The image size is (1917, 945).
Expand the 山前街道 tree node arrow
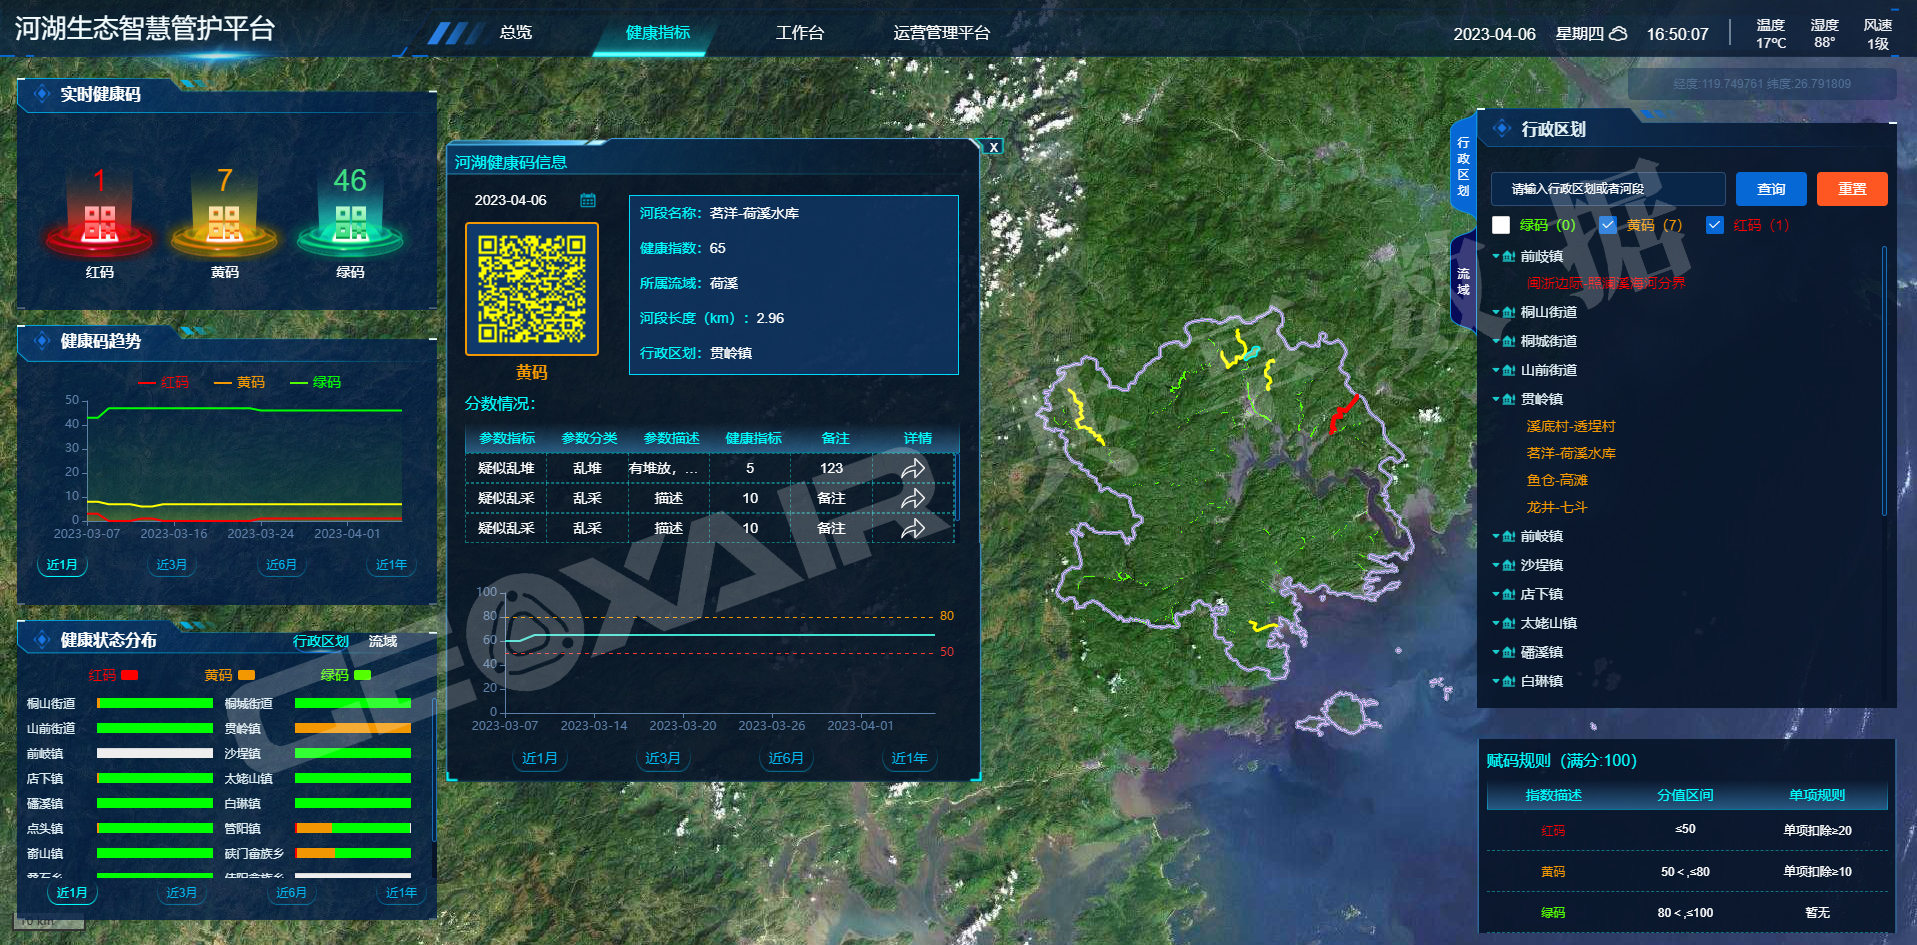pos(1495,370)
